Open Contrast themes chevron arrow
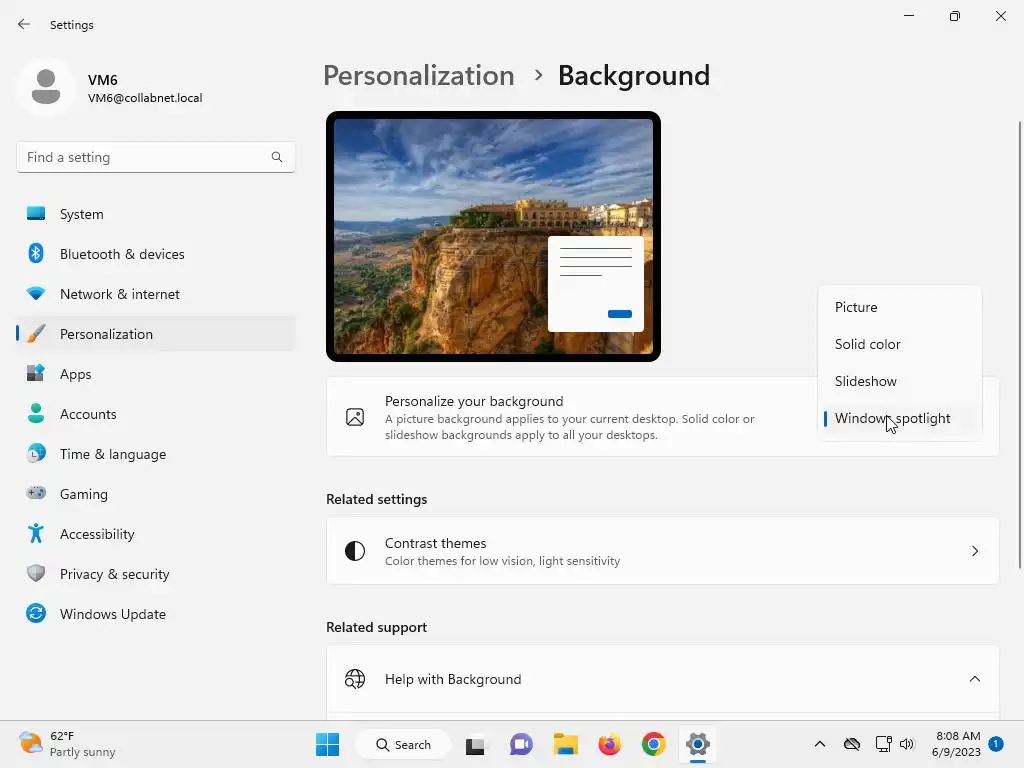The width and height of the screenshot is (1024, 768). tap(974, 551)
